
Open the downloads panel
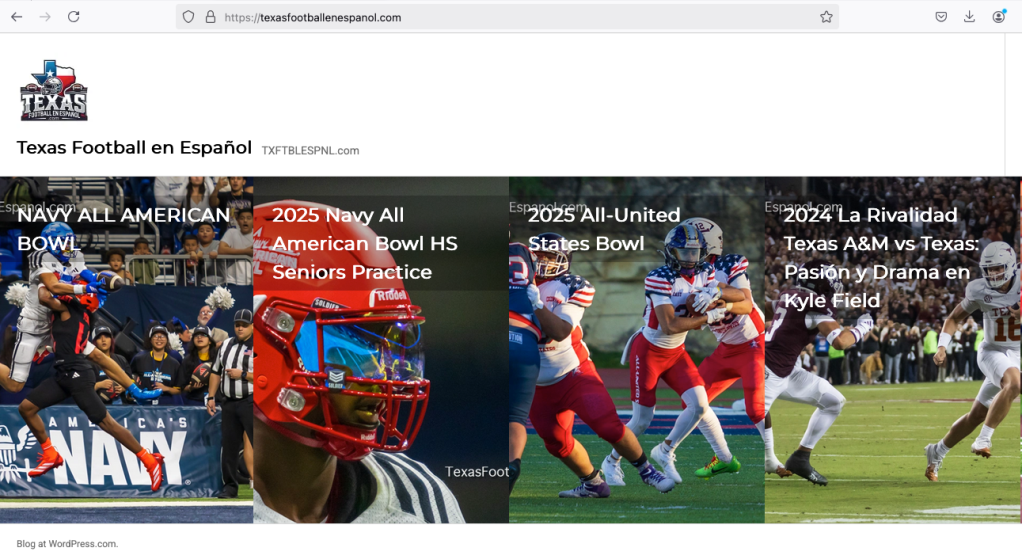pos(969,17)
